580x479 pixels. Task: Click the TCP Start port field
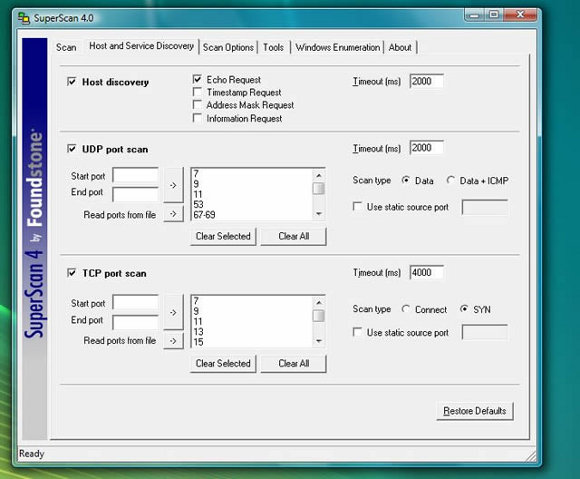tap(136, 302)
